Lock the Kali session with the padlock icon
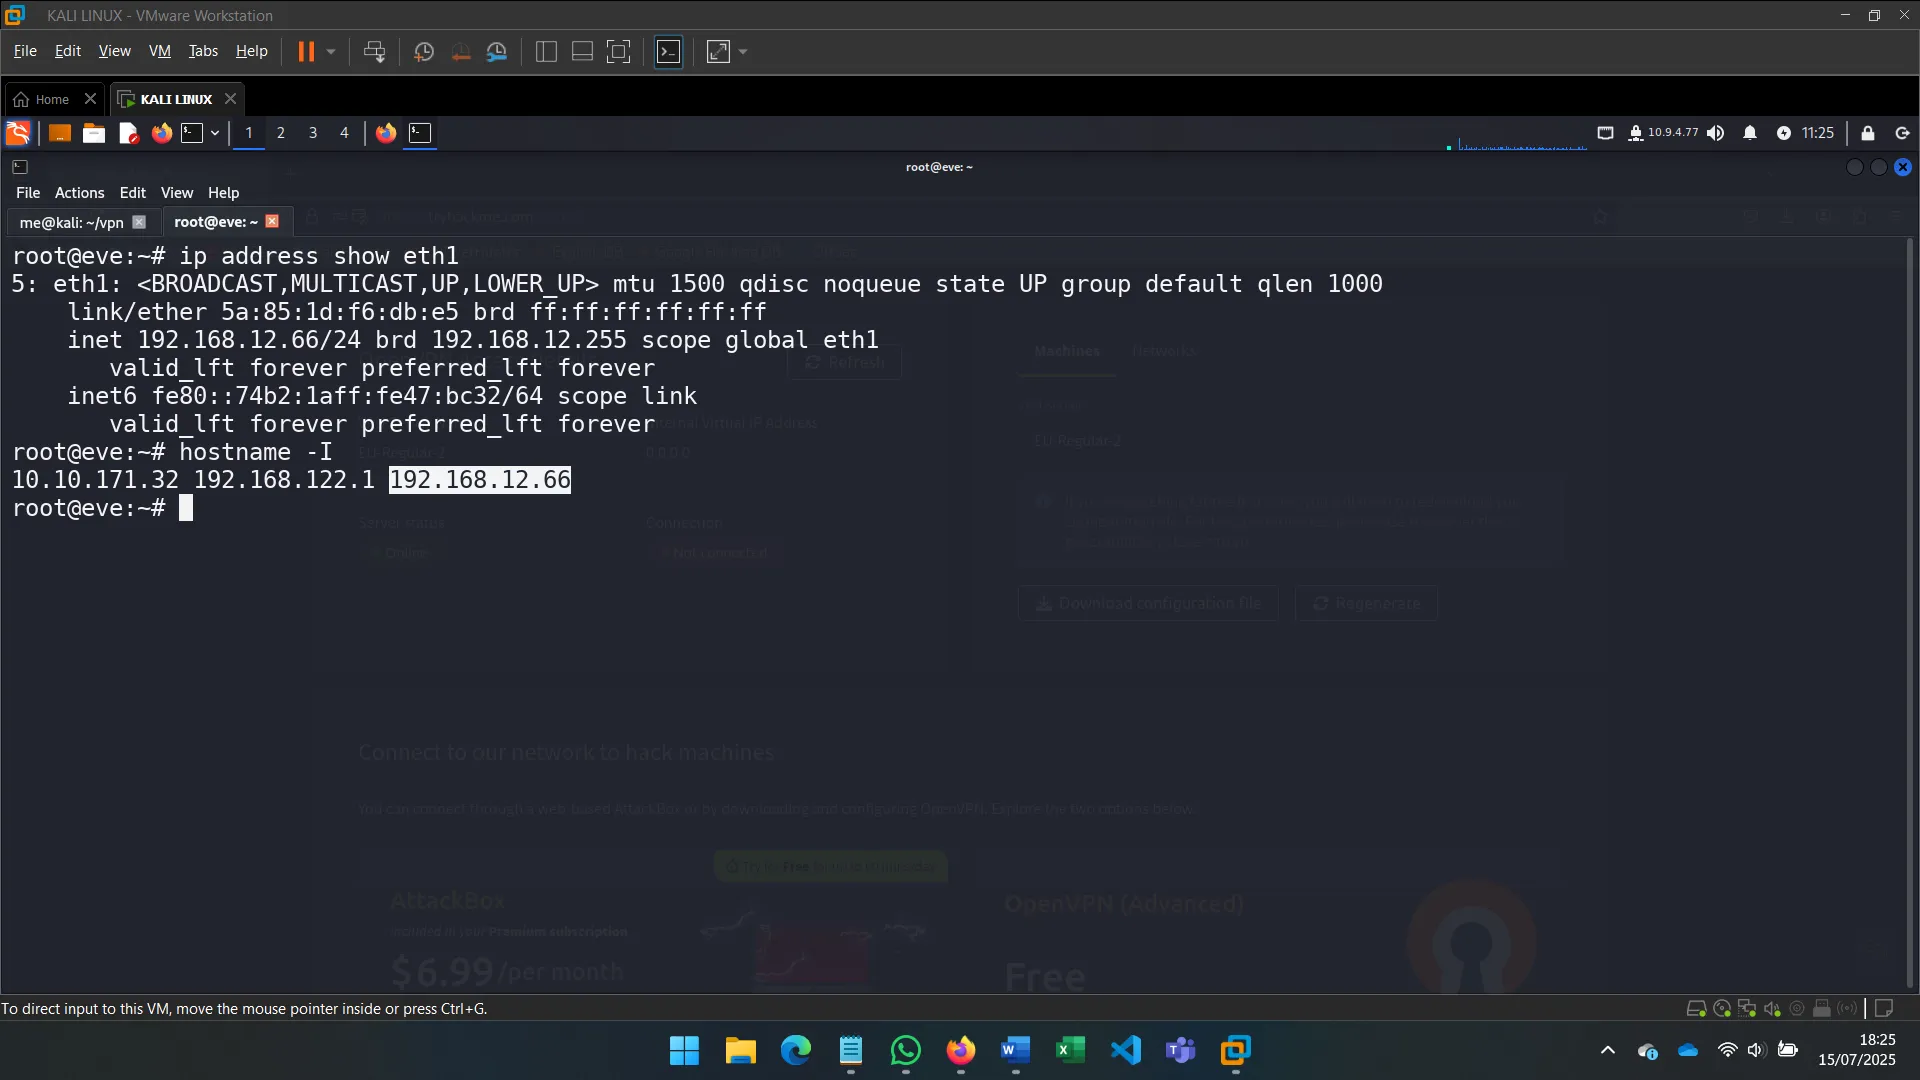The height and width of the screenshot is (1080, 1920). 1867,133
